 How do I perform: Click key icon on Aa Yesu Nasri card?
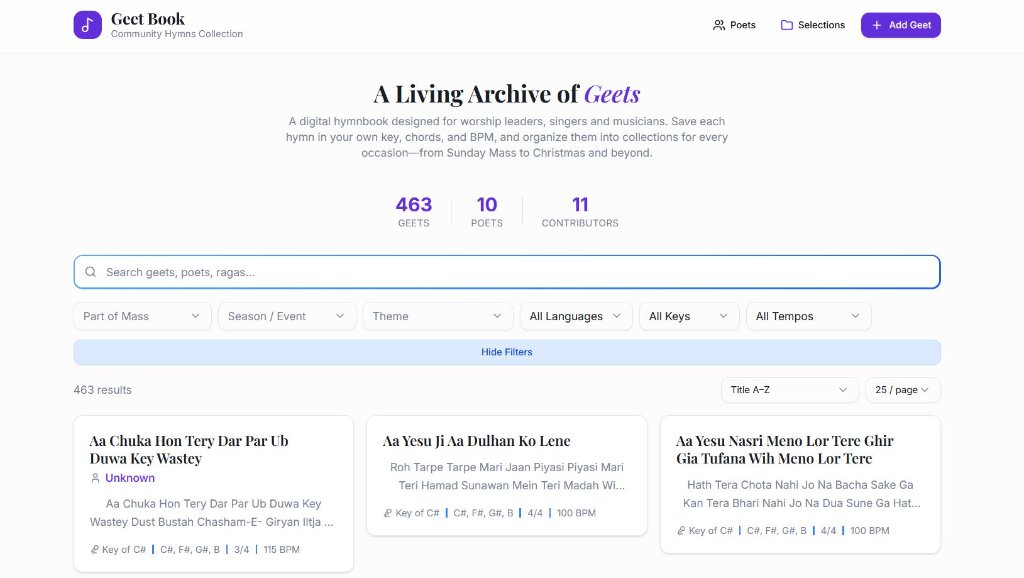point(681,530)
